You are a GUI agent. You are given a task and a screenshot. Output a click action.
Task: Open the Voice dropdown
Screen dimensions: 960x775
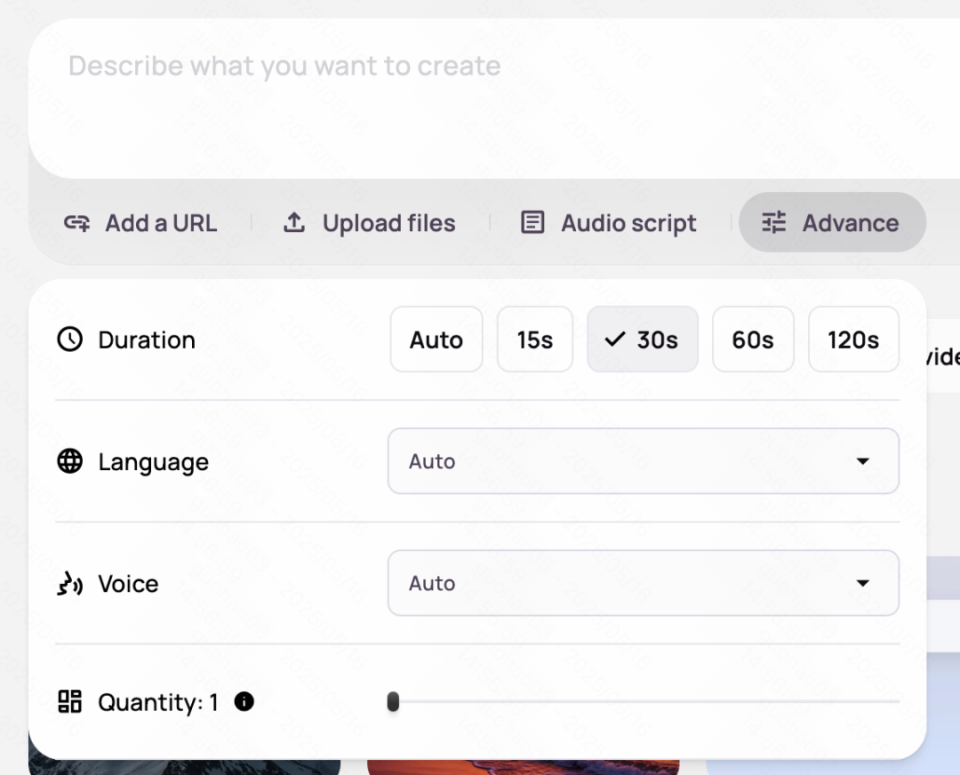pos(643,583)
